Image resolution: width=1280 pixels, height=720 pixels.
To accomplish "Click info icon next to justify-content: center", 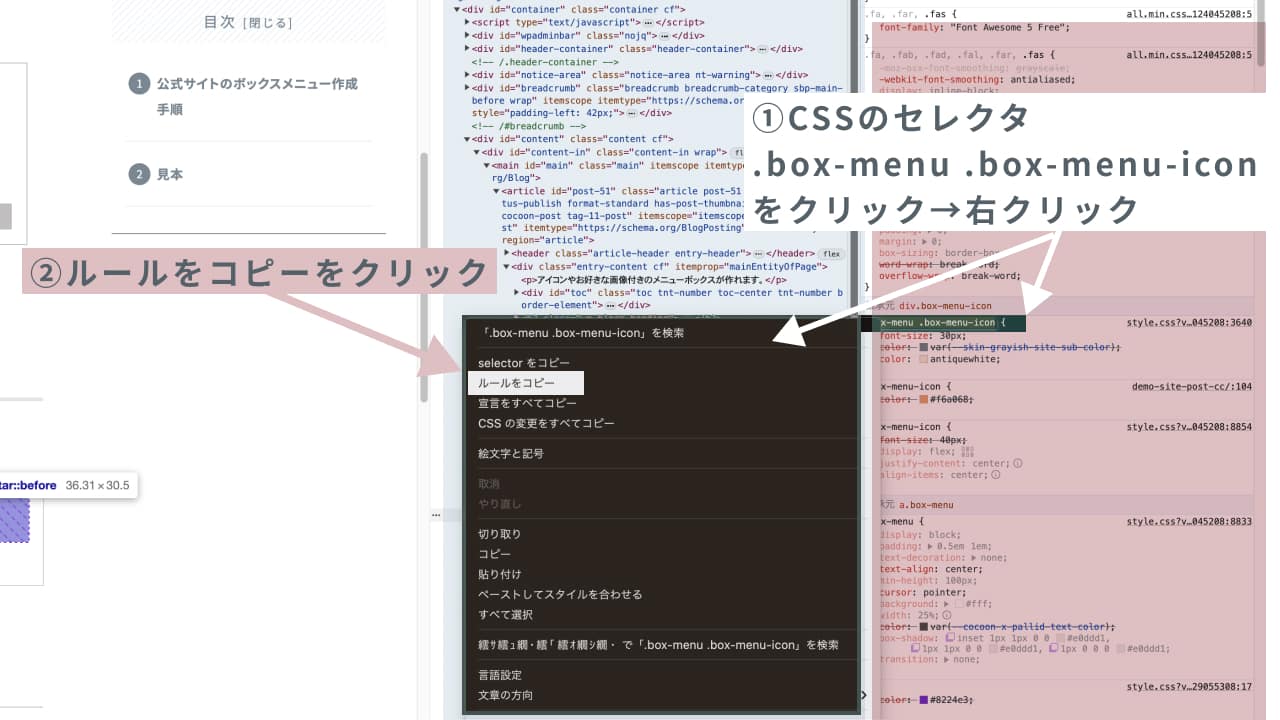I will click(1018, 463).
